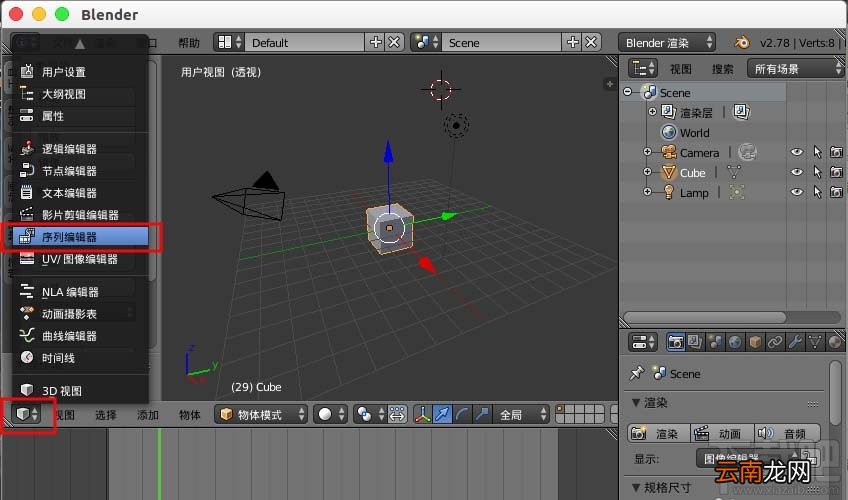848x500 pixels.
Task: Choose 大纲视图 editor type
Action: (x=80, y=94)
